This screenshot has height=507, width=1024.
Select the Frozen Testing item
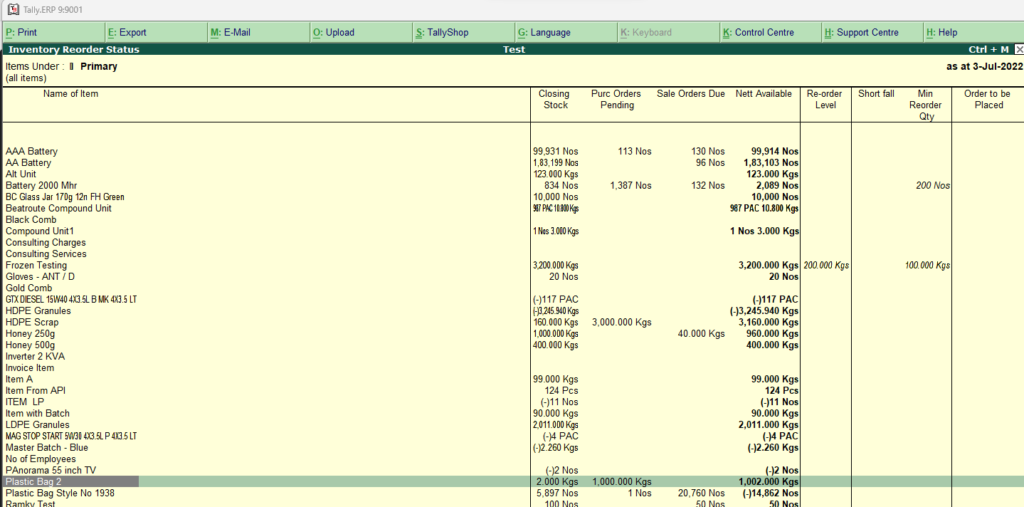pyautogui.click(x=36, y=265)
